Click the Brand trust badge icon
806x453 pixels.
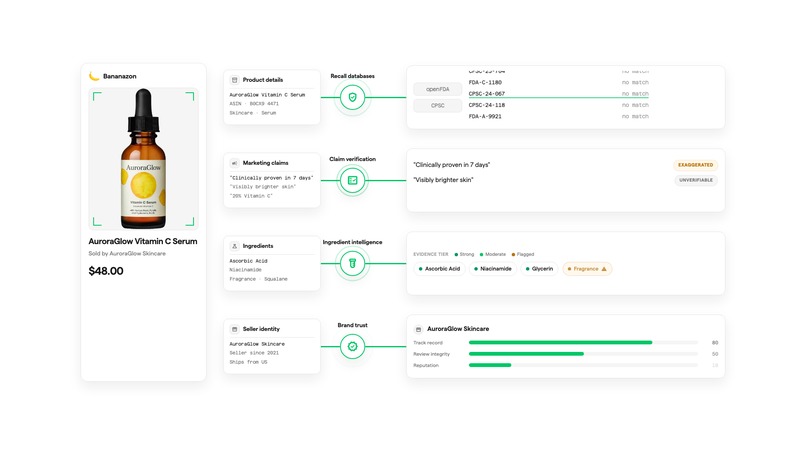point(353,347)
